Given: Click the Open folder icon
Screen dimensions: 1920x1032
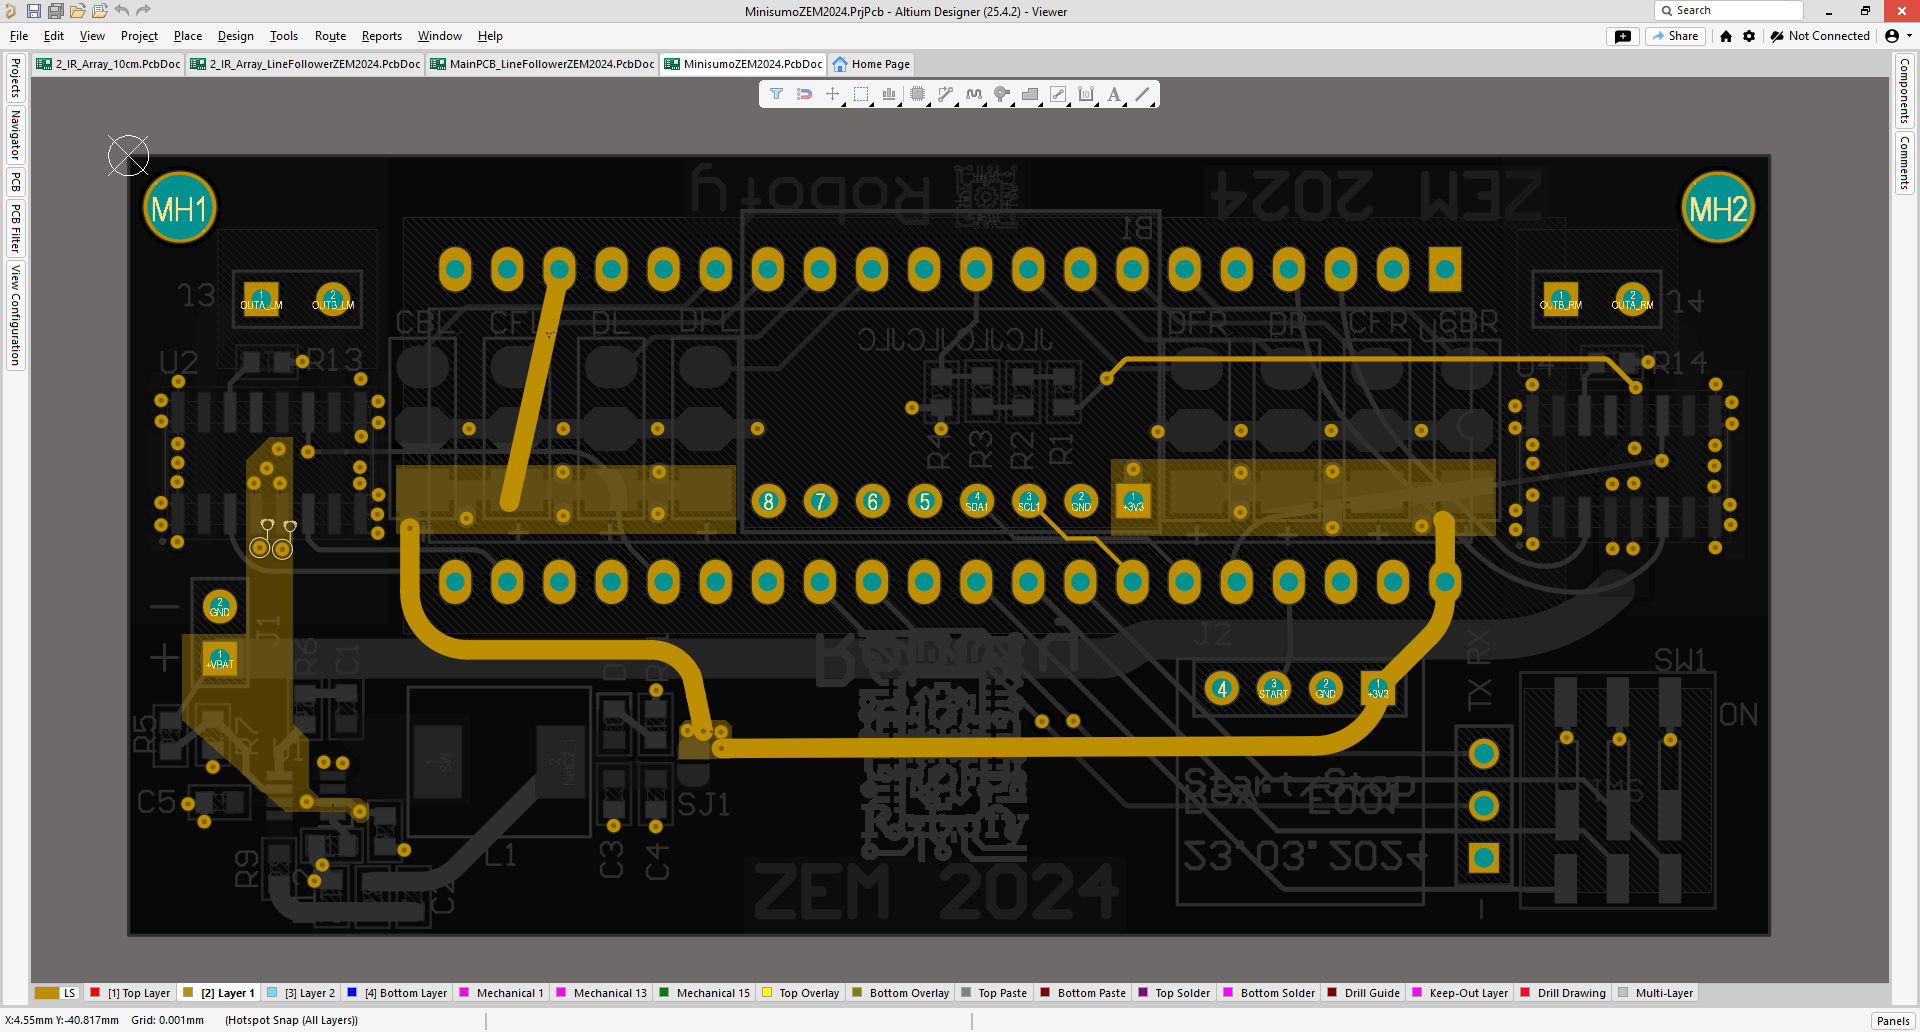Looking at the screenshot, I should [x=77, y=11].
